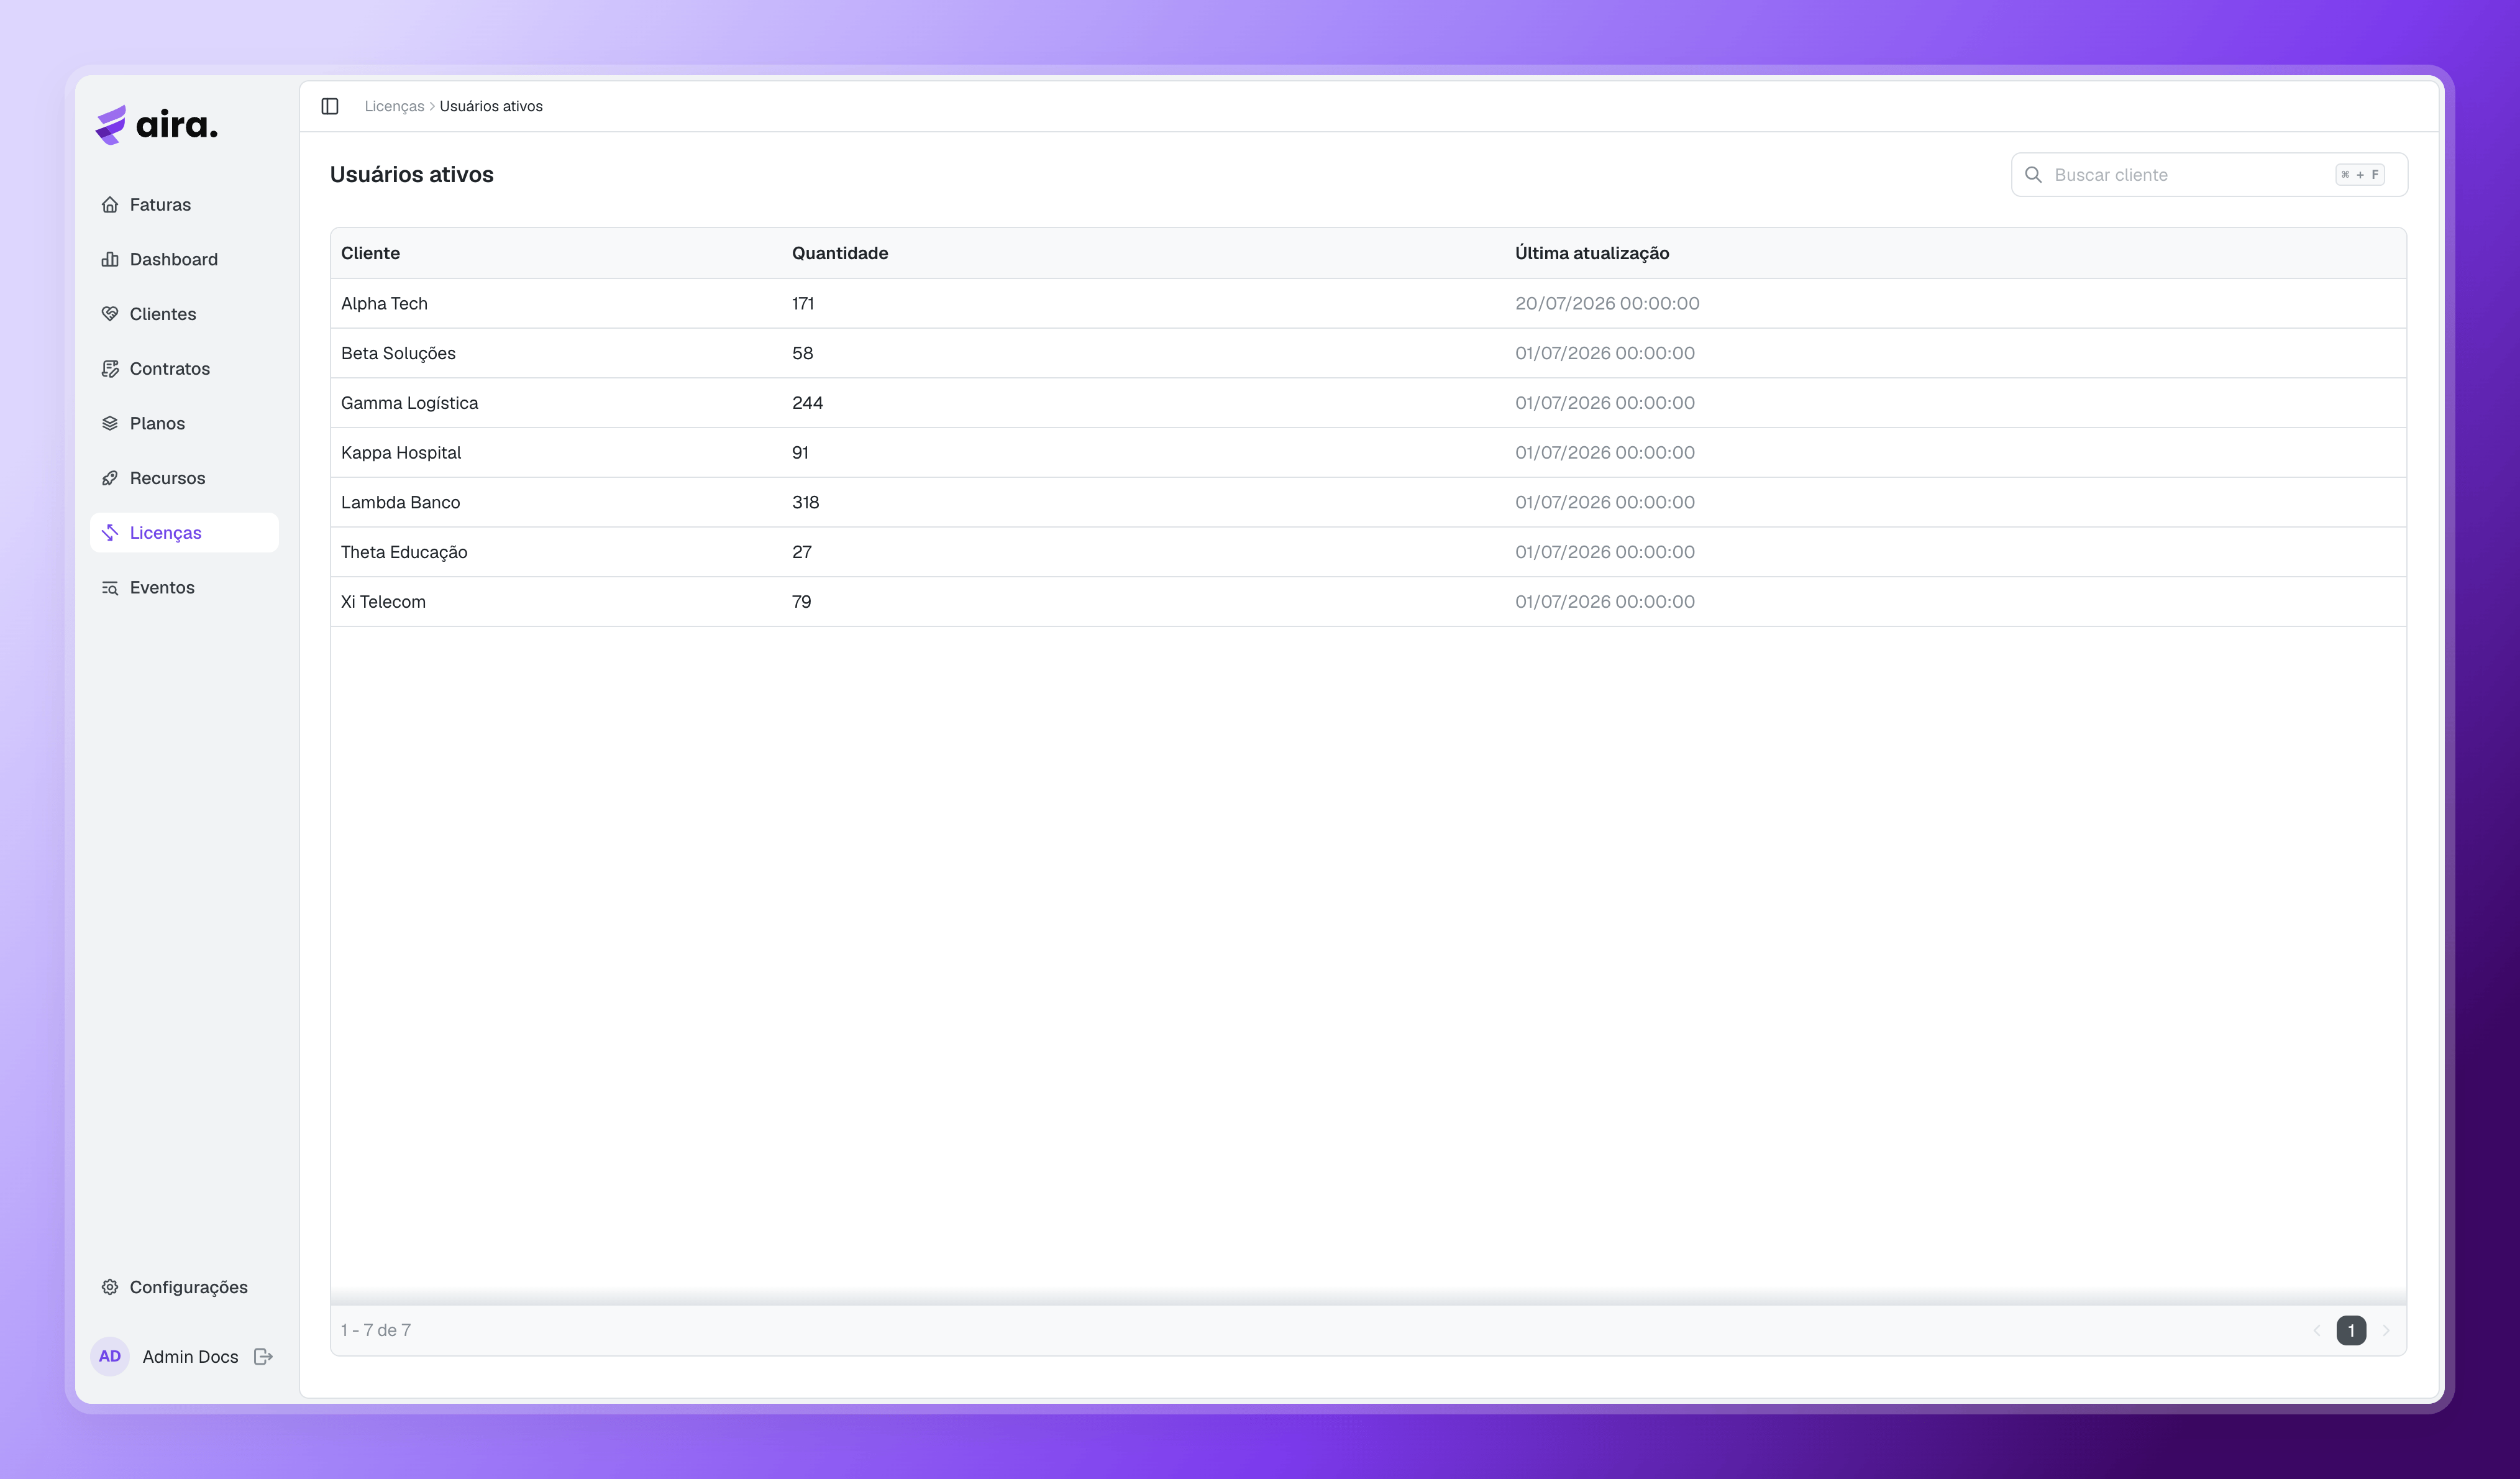Select the Lambda Banco row
This screenshot has width=2520, height=1479.
click(1368, 502)
